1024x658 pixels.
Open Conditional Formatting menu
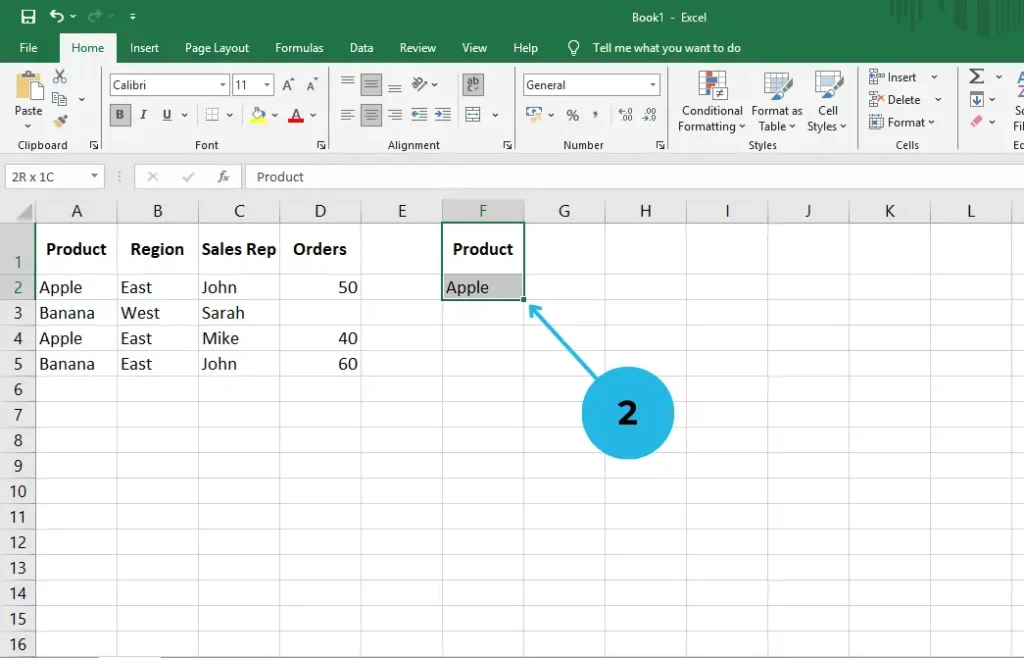coord(712,102)
